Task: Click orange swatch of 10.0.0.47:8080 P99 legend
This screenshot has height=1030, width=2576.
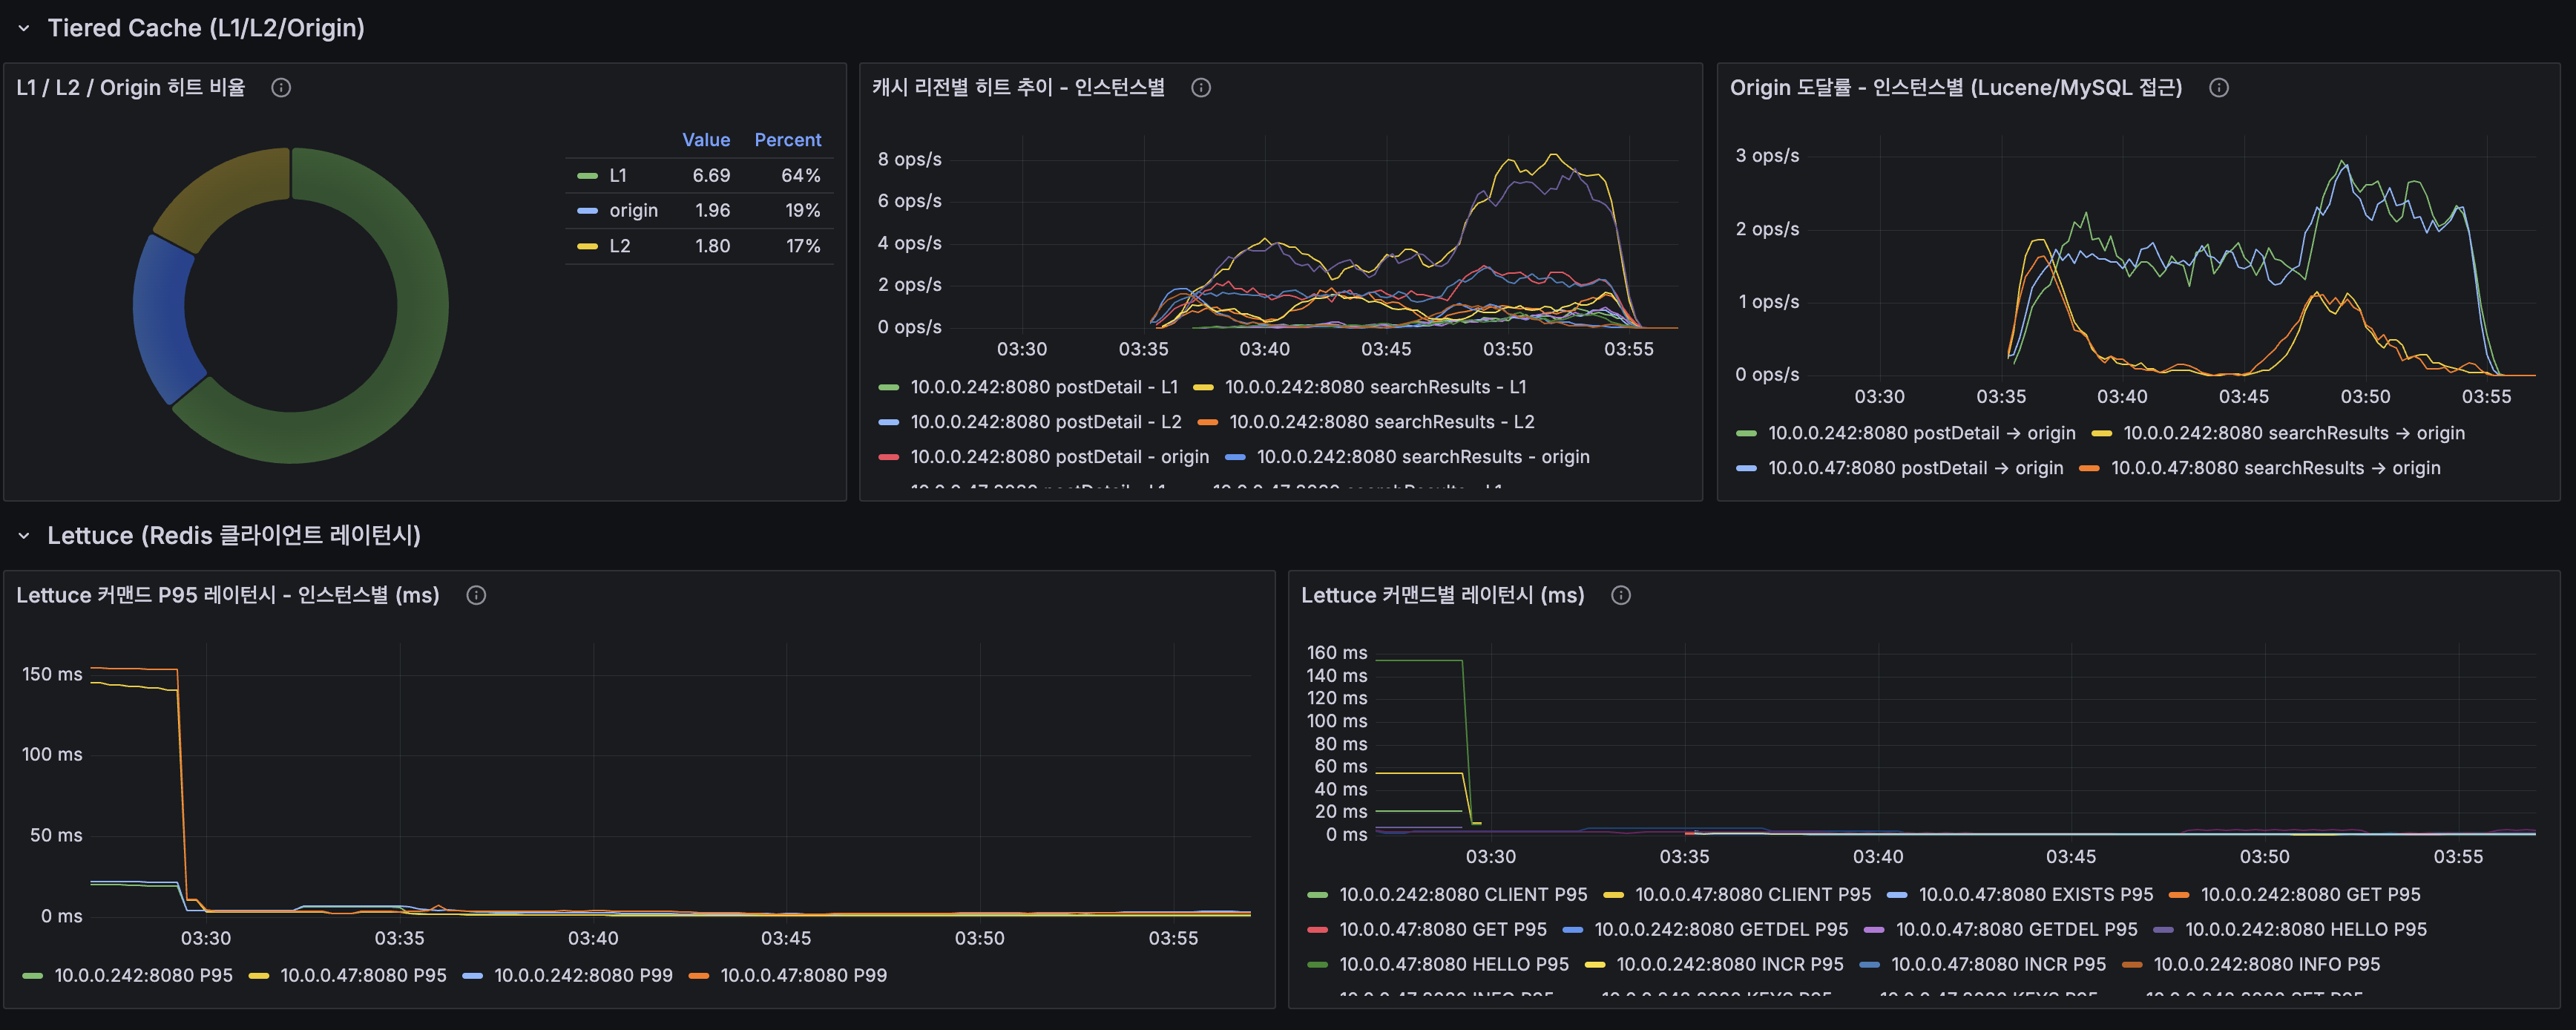Action: (x=699, y=976)
